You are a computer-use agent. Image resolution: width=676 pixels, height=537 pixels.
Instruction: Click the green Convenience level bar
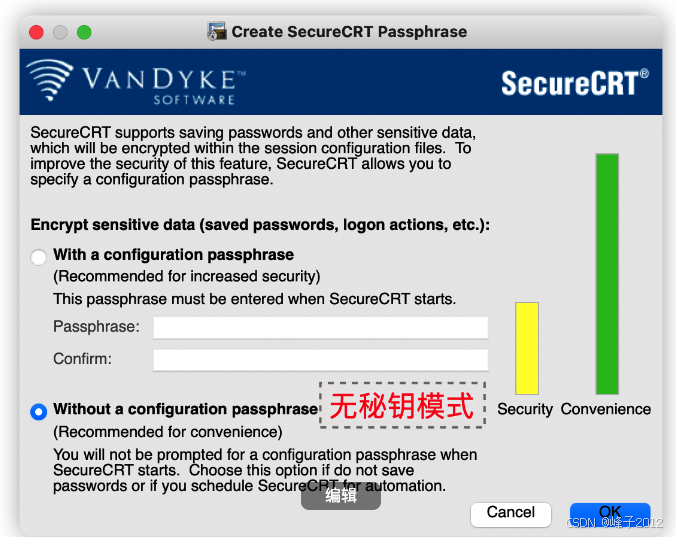tap(607, 274)
